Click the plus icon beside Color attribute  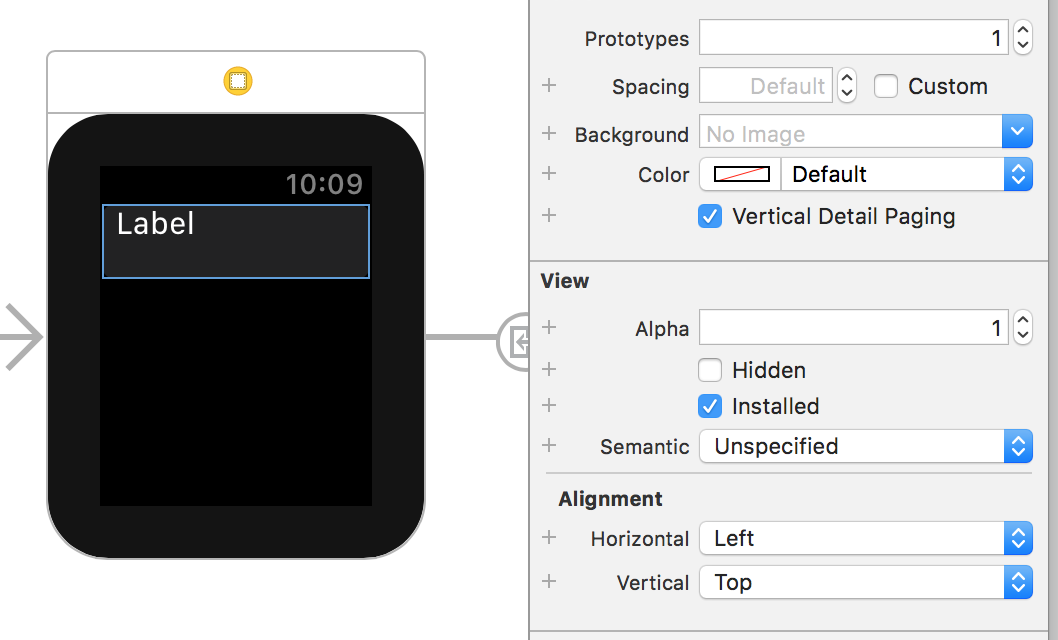pos(548,173)
